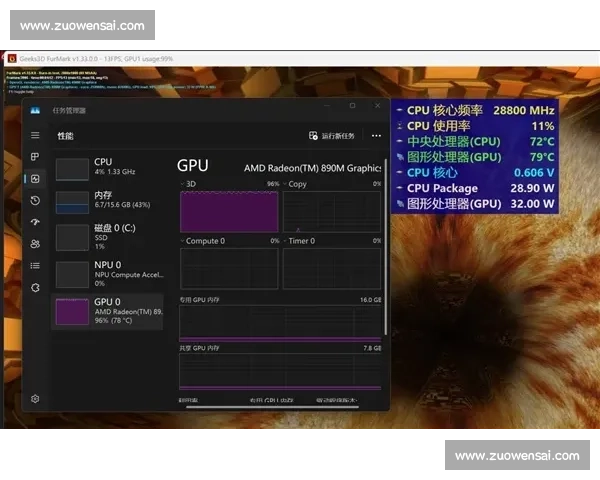Expand the Compute 0 engine graph dropdown
The width and height of the screenshot is (600, 480).
click(200, 241)
